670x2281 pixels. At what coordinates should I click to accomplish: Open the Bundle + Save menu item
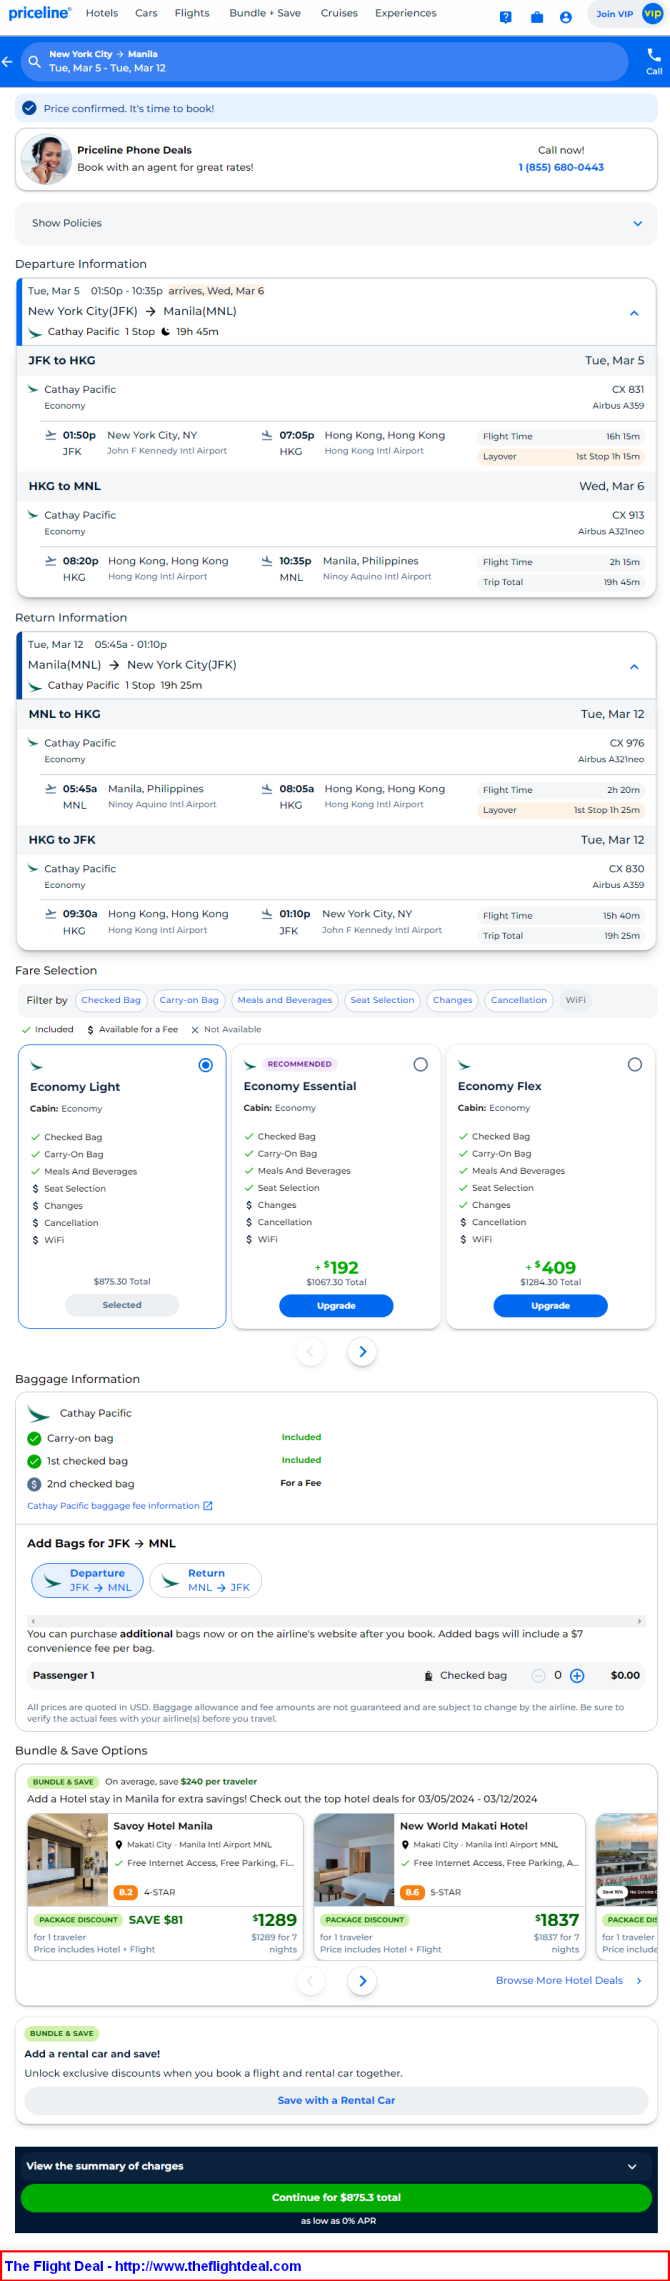pos(265,13)
